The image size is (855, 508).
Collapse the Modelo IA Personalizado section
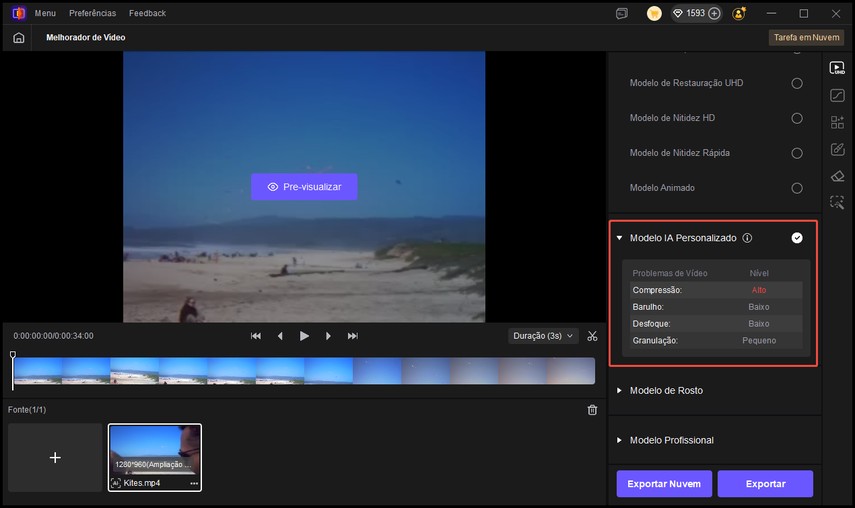pos(619,238)
